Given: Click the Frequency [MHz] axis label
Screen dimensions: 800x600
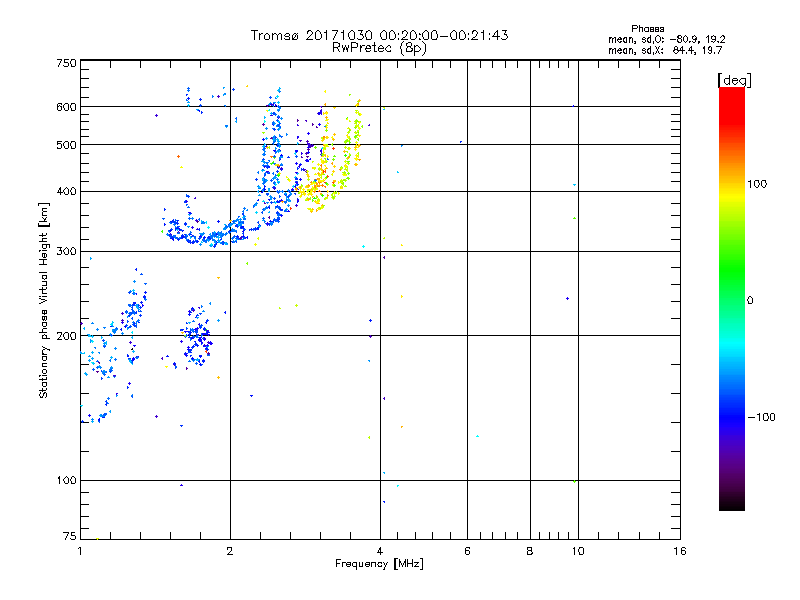Looking at the screenshot, I should coord(379,564).
